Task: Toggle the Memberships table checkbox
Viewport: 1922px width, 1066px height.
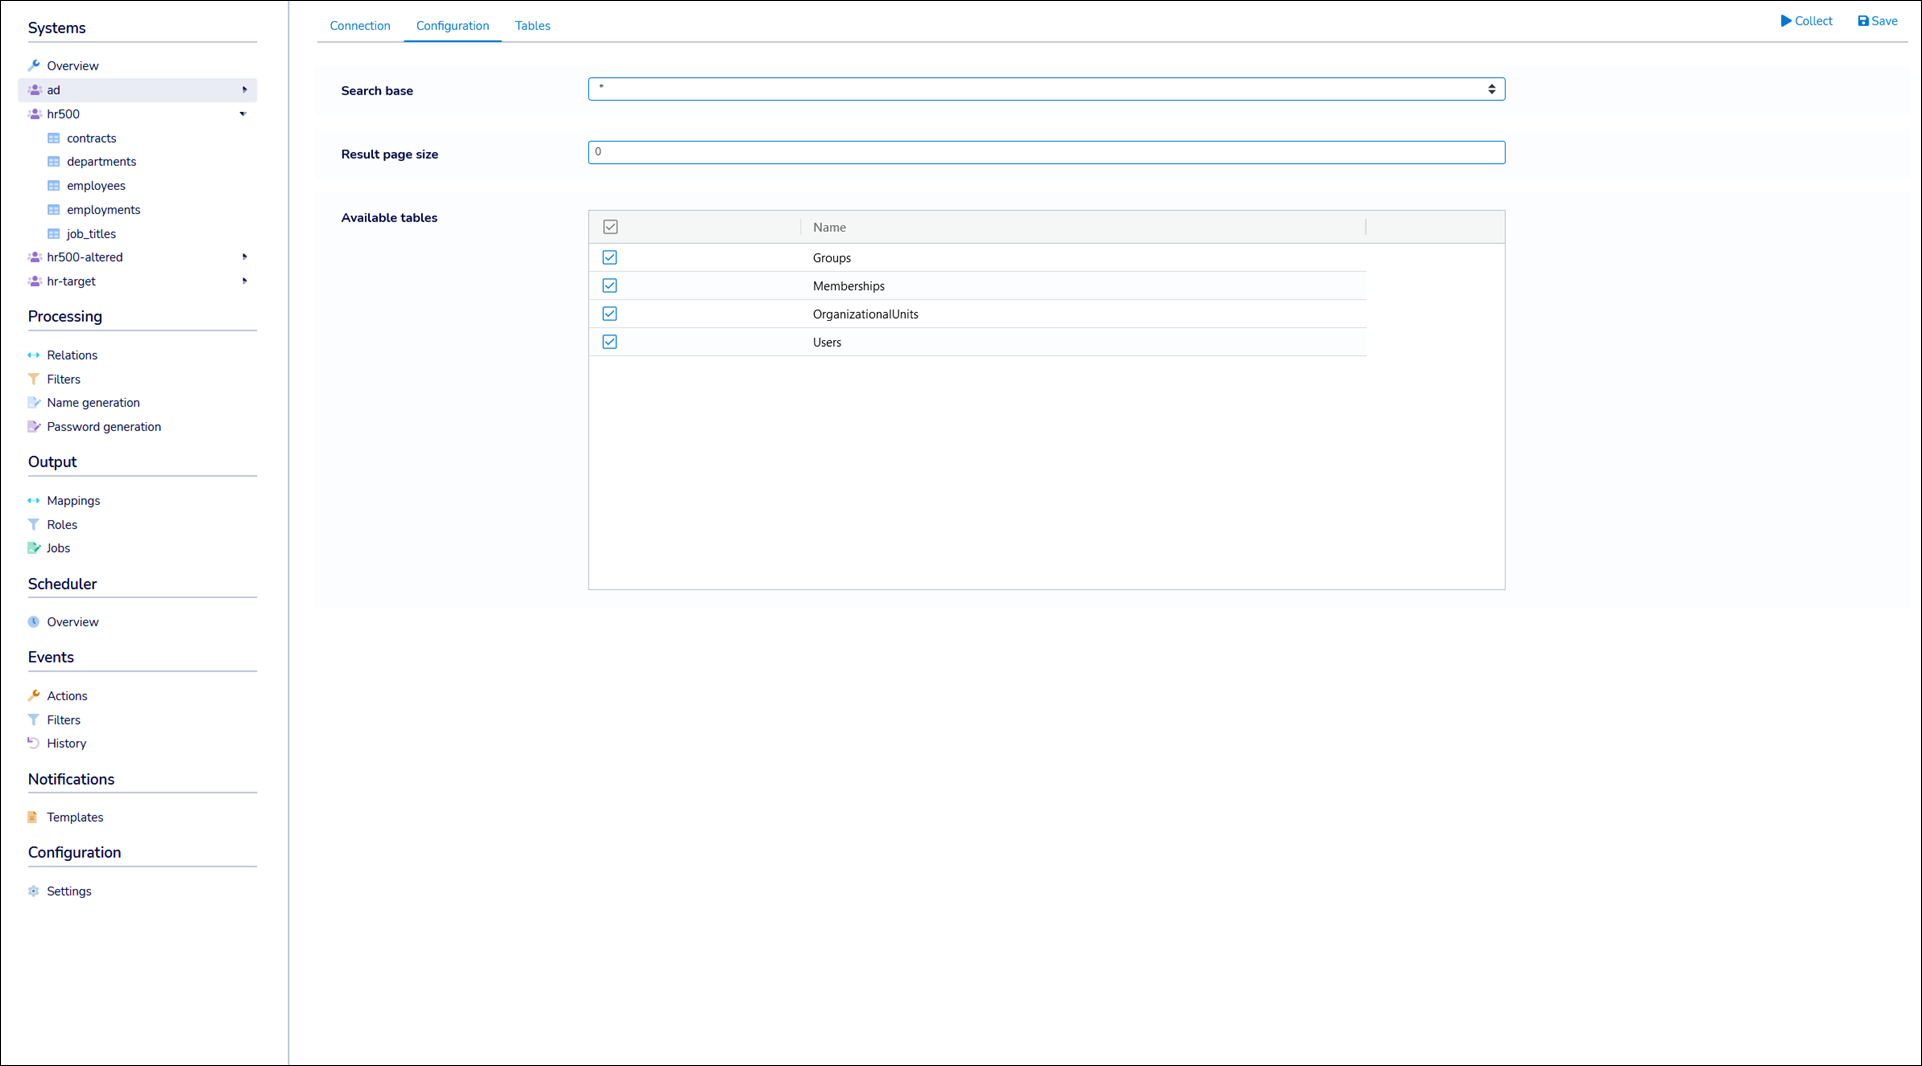Action: coord(610,286)
